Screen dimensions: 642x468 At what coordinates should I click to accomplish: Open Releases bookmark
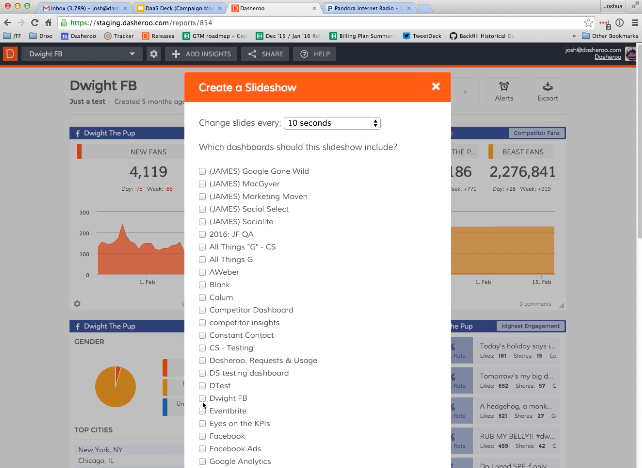(x=158, y=36)
